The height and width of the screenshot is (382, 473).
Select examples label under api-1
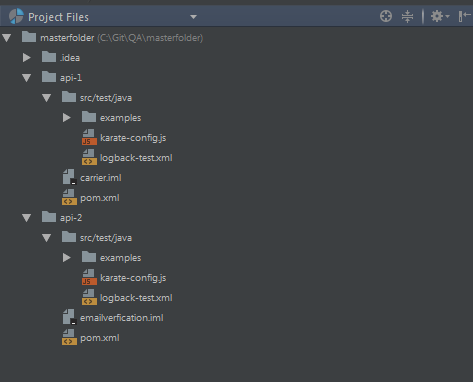pos(121,118)
